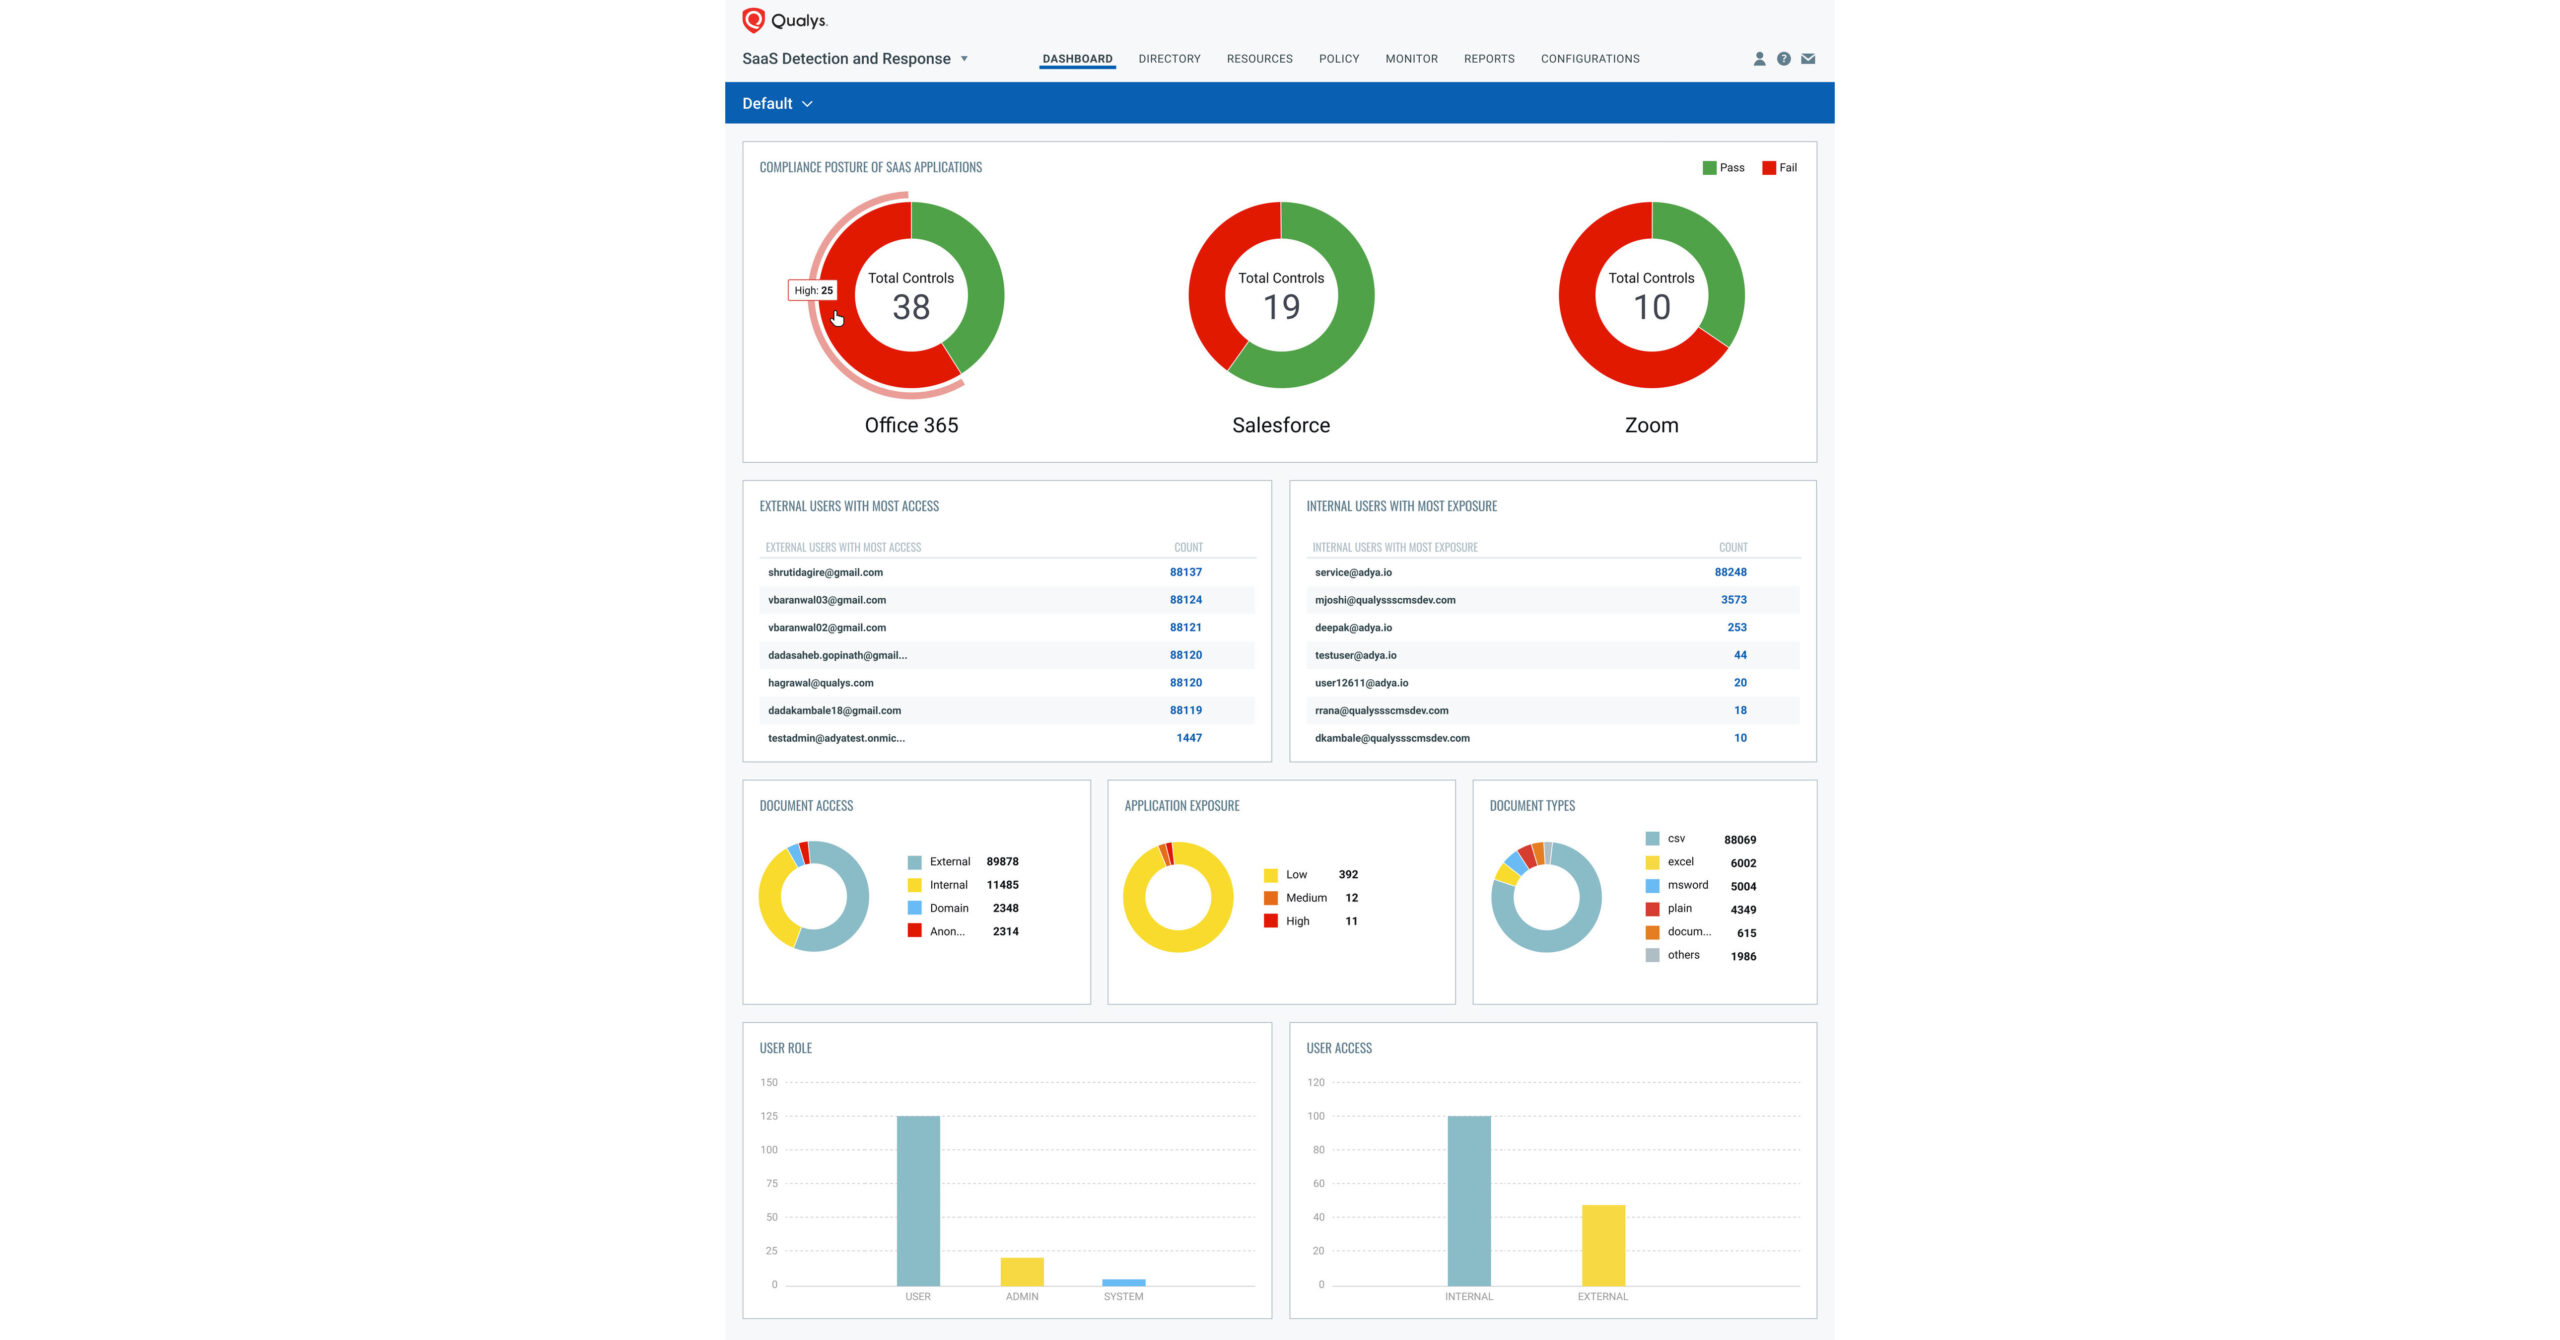Click others swatch in Document Types

1652,955
